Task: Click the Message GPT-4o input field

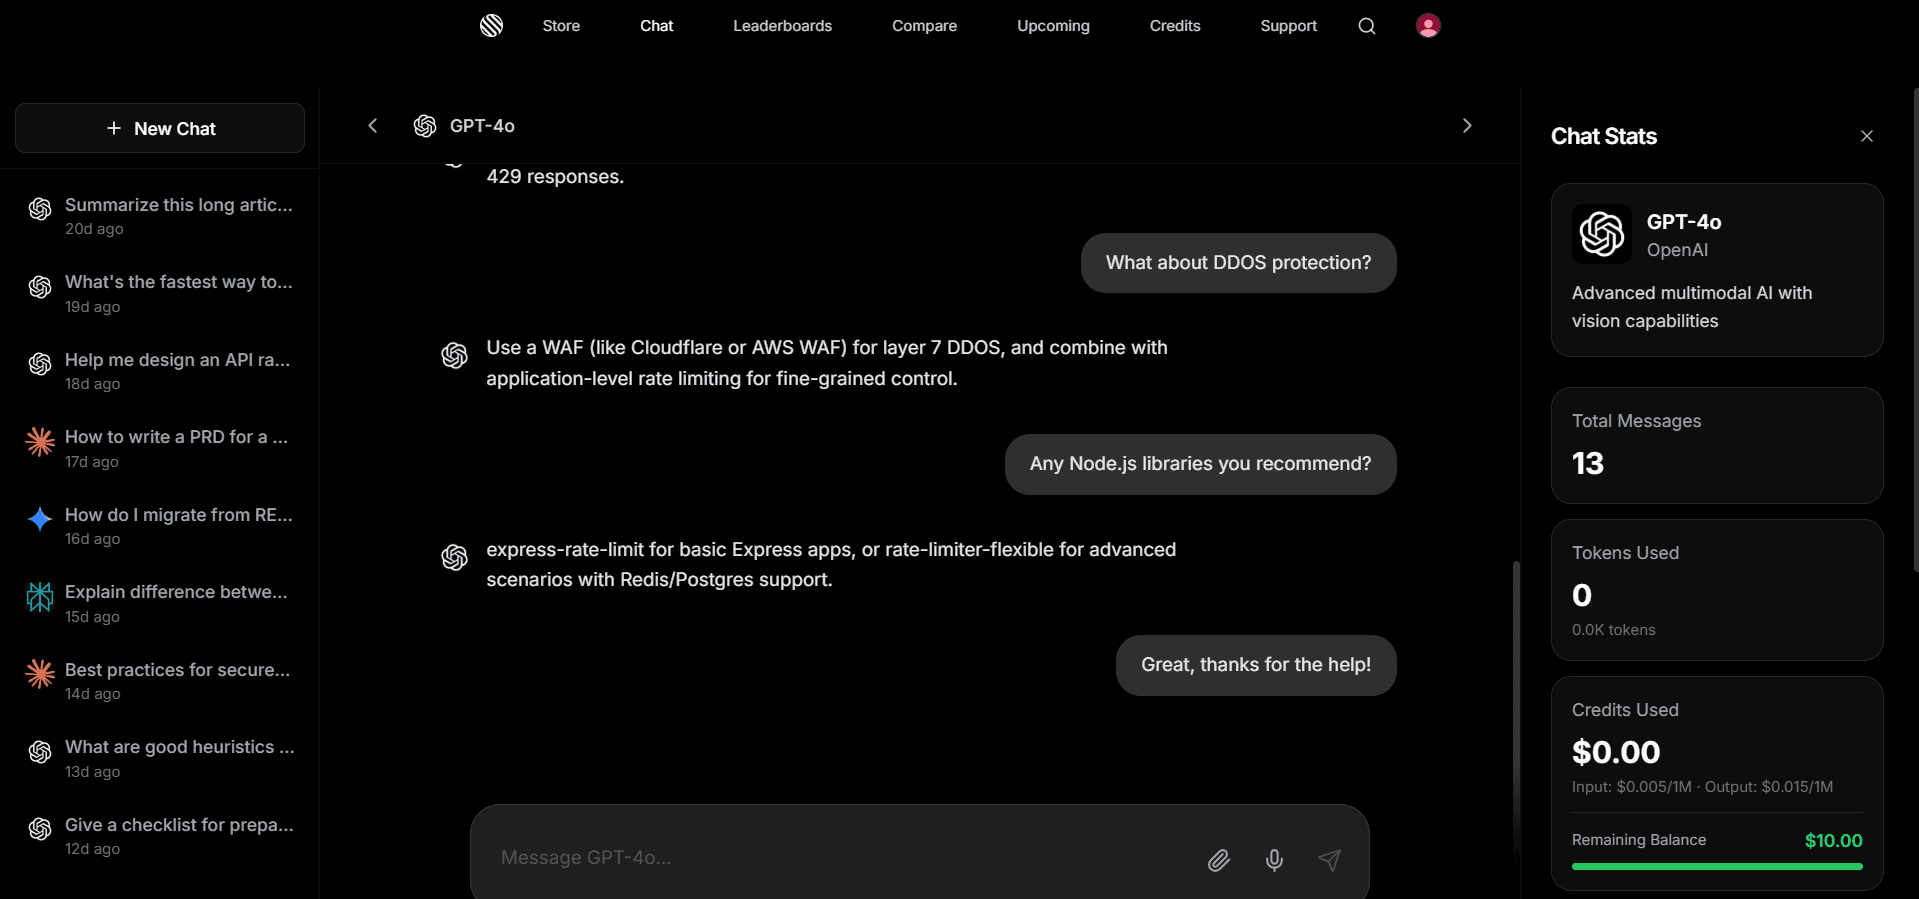Action: point(840,858)
